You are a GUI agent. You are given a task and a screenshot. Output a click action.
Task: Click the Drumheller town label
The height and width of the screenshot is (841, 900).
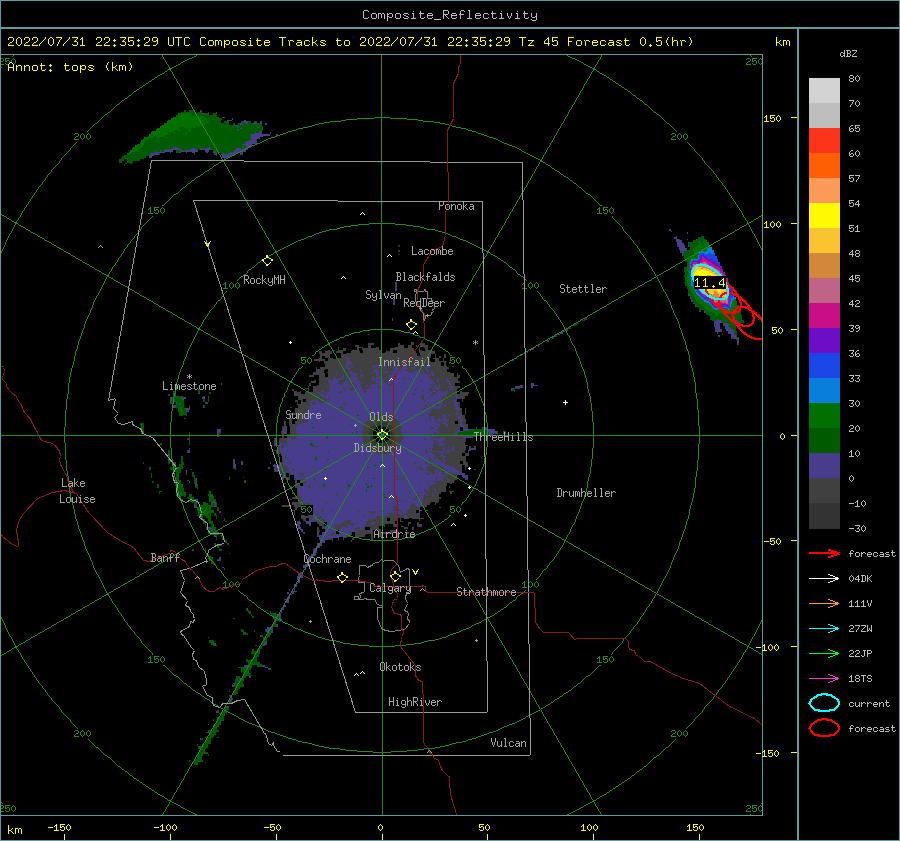click(x=586, y=493)
